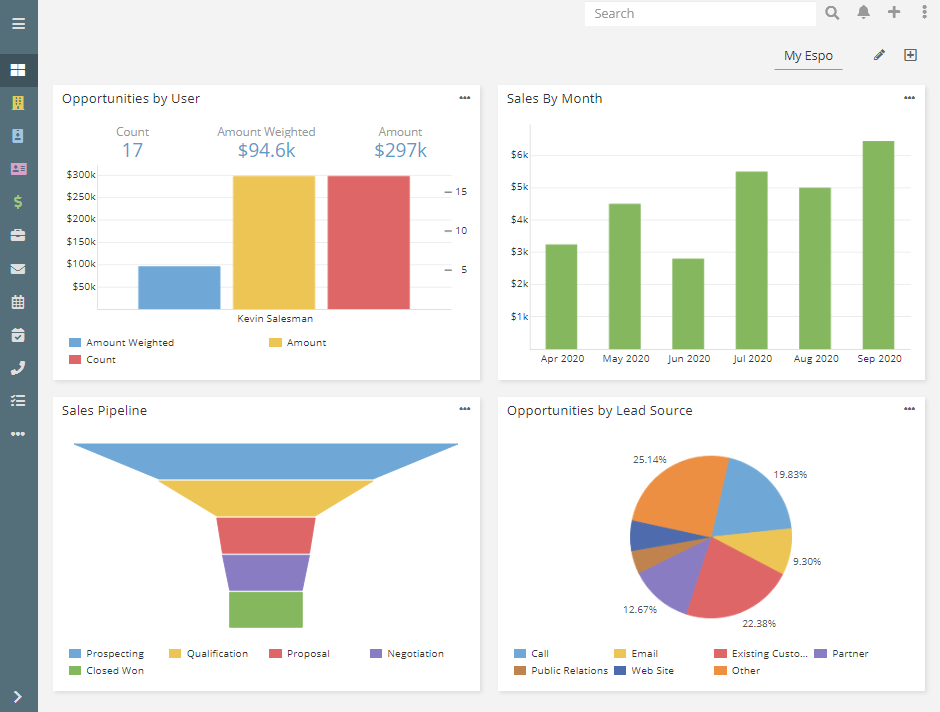Toggle Existing Custo... legend item
This screenshot has height=712, width=940.
coord(761,653)
